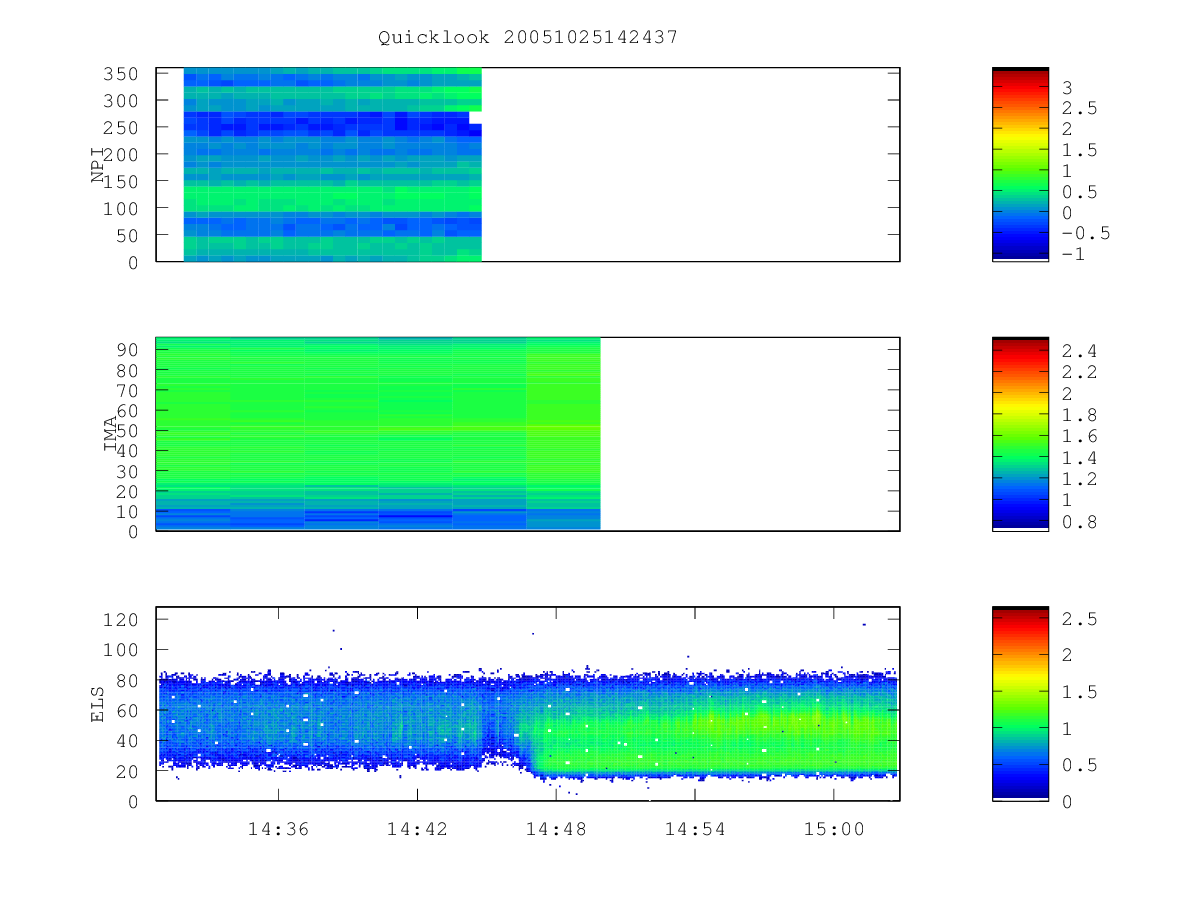The width and height of the screenshot is (1200, 900).
Task: Click the IMA y-axis label
Action: pyautogui.click(x=110, y=434)
